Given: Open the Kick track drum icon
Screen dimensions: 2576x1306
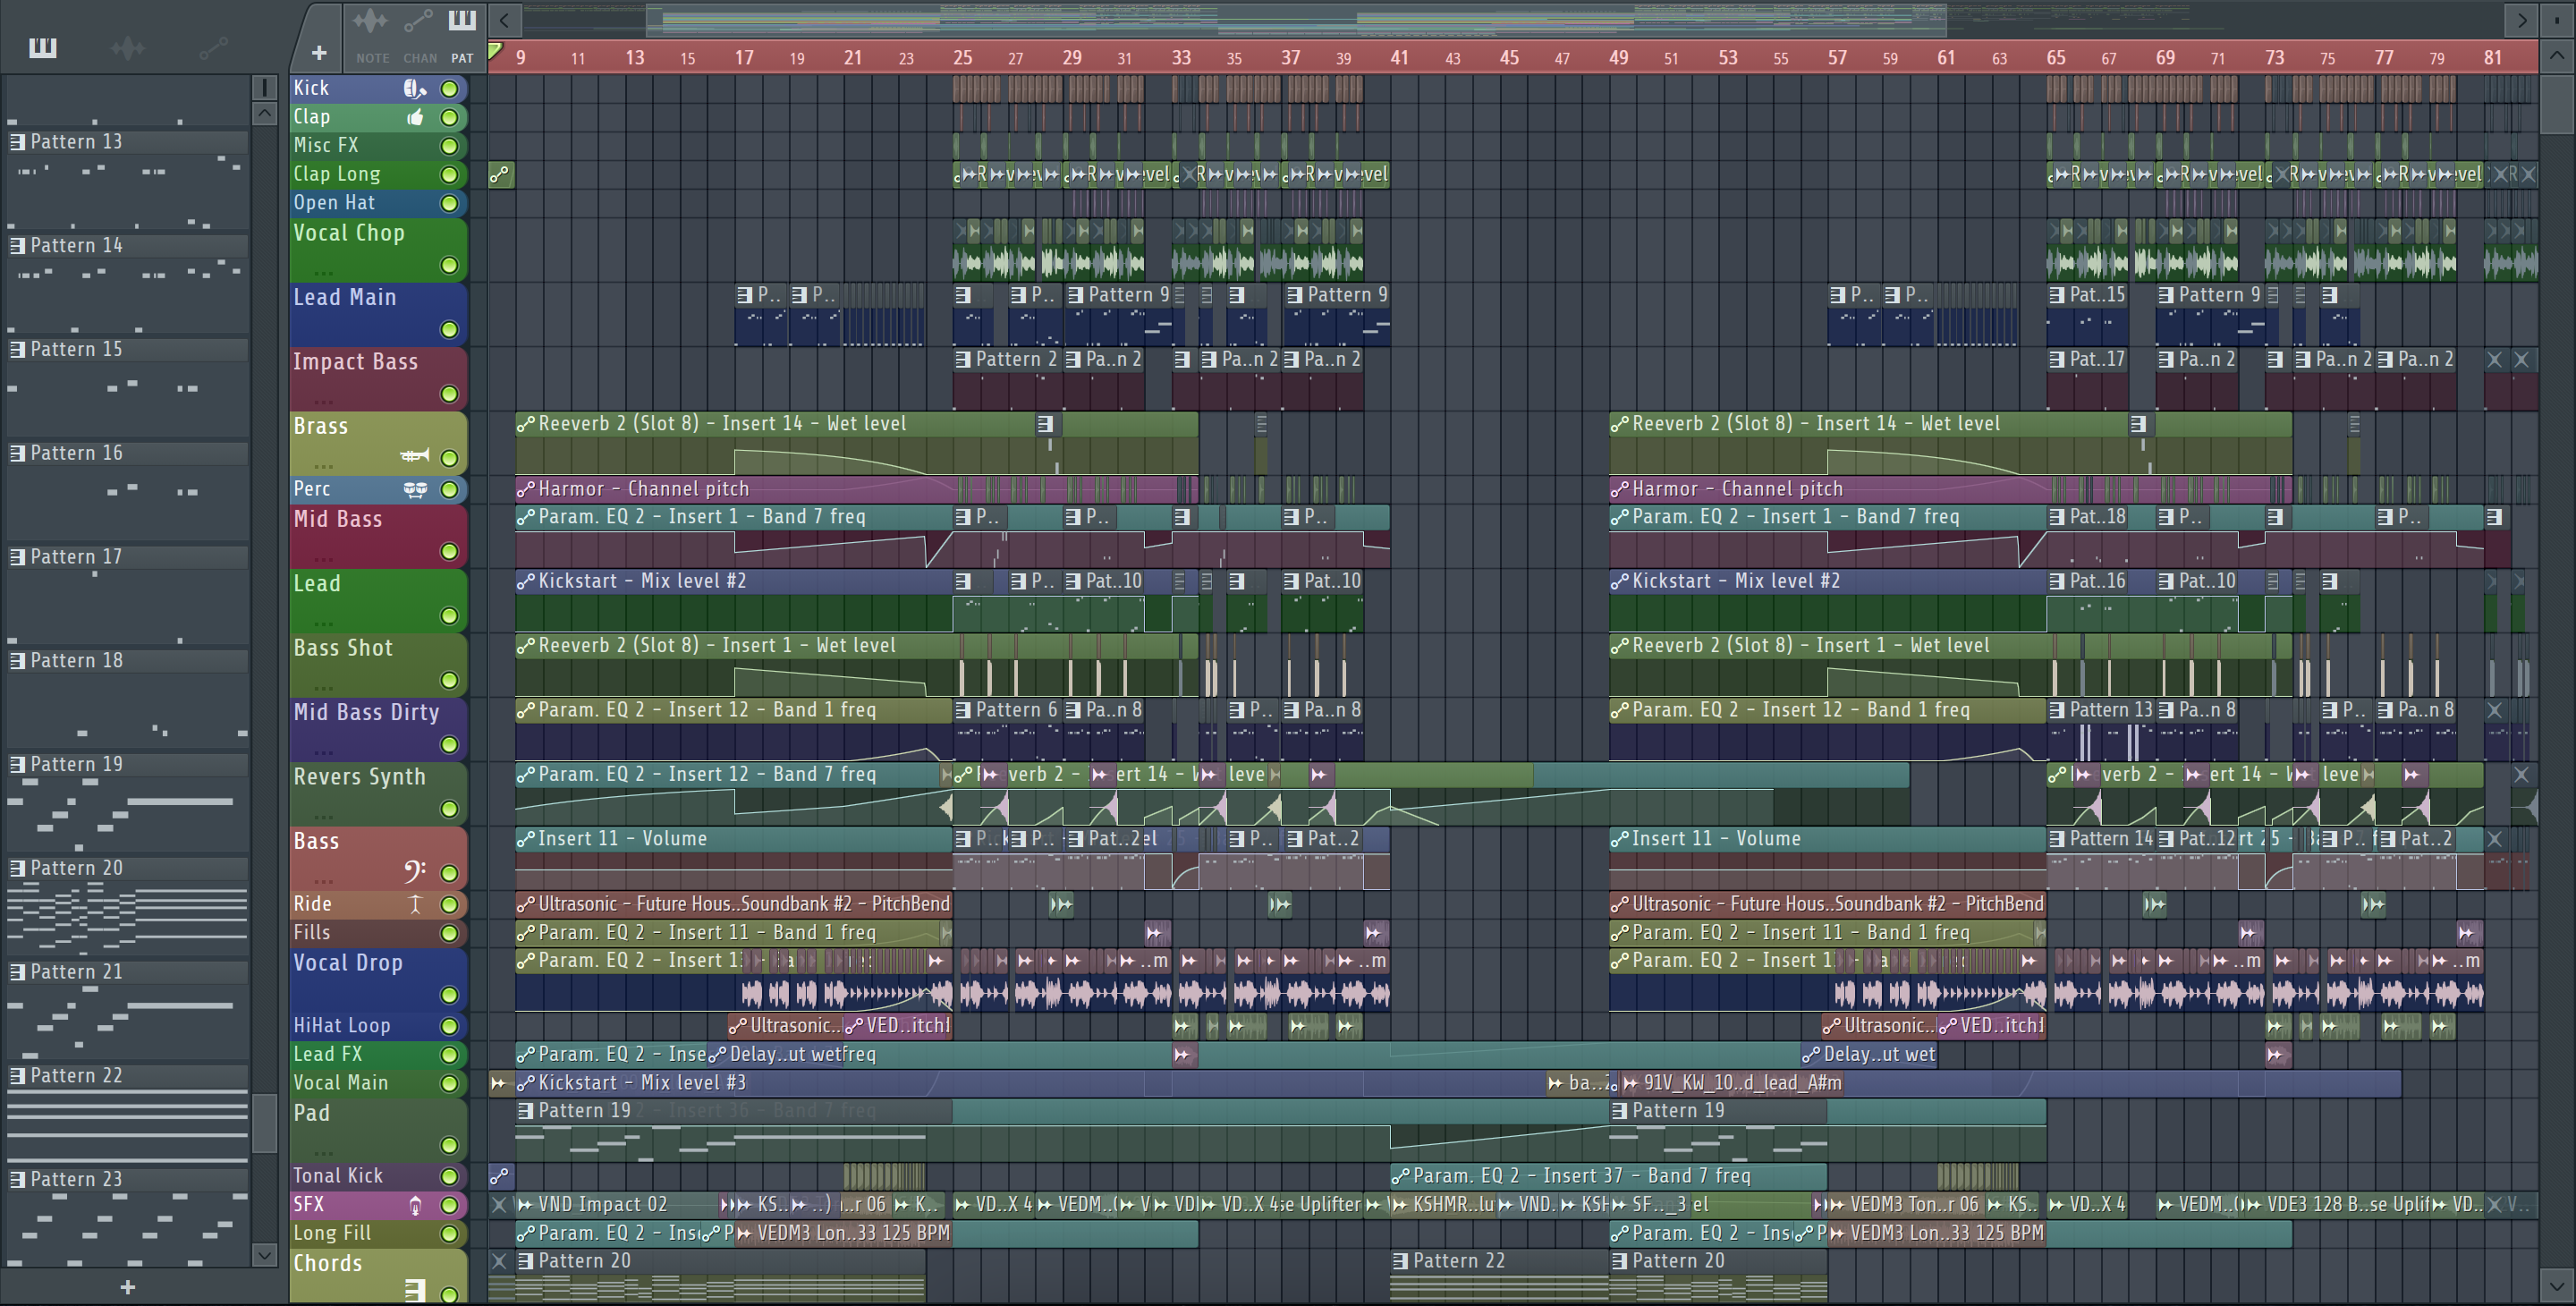Looking at the screenshot, I should tap(414, 89).
